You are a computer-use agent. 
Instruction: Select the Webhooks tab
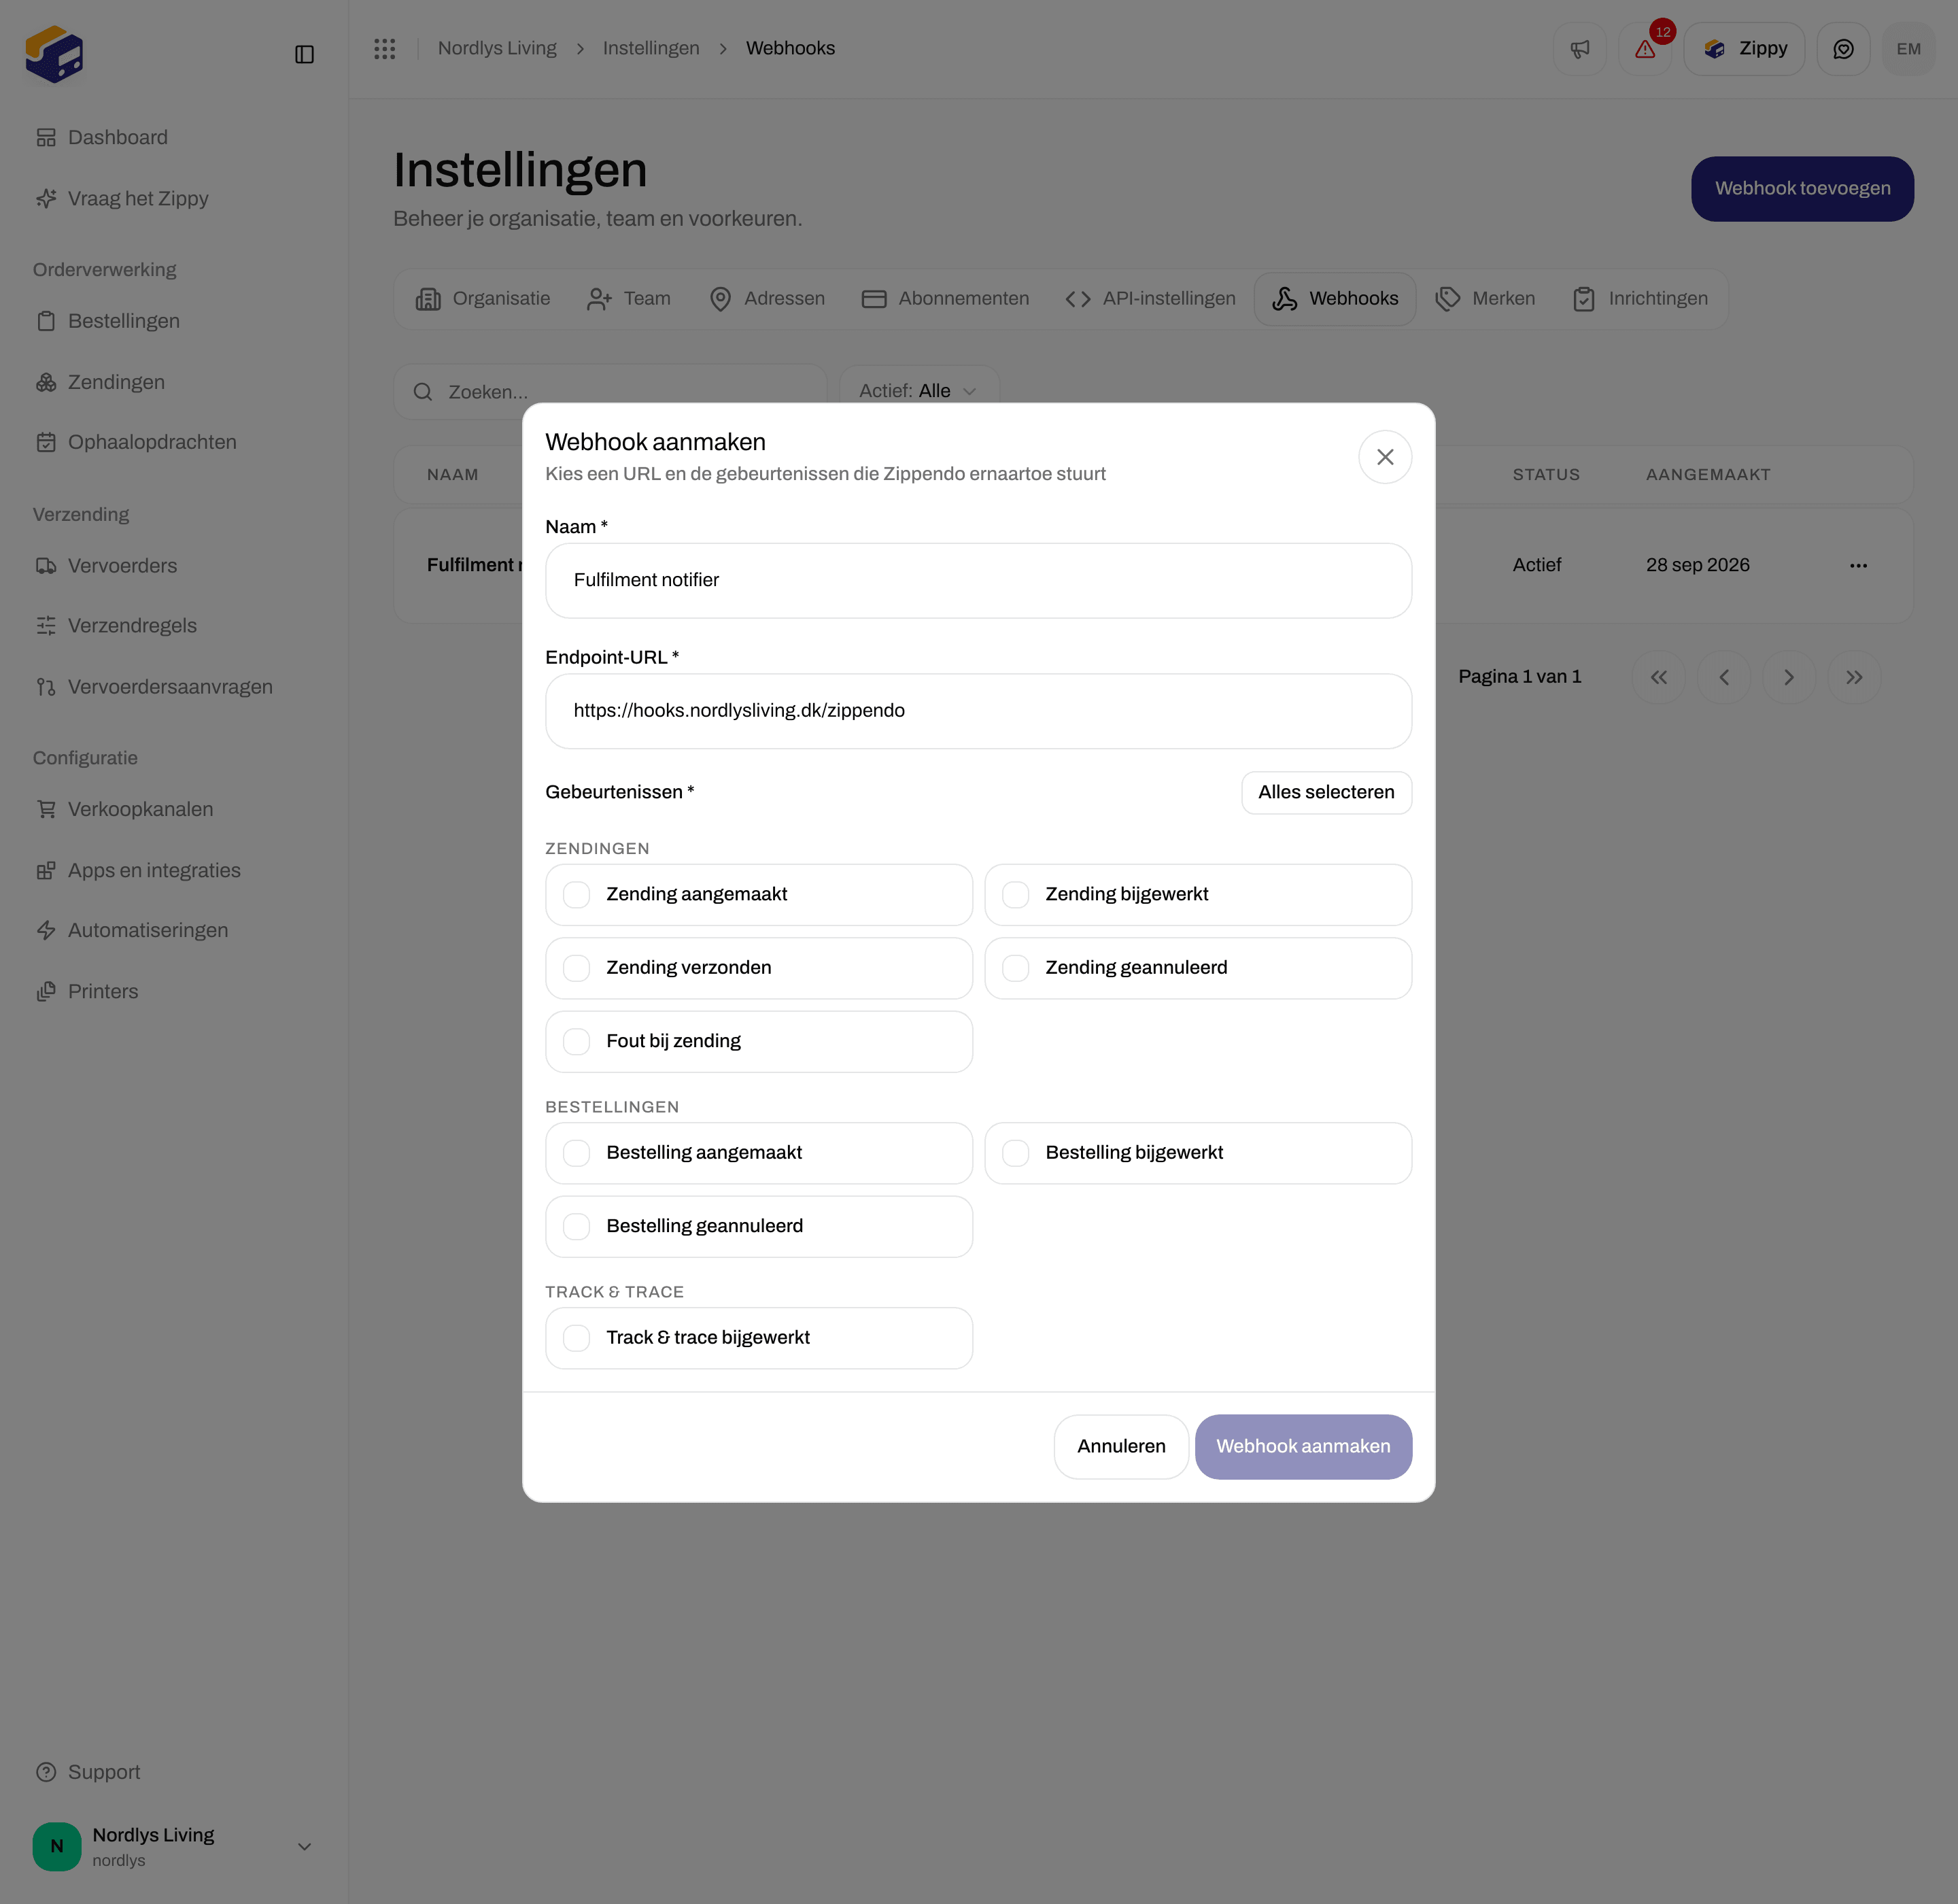click(x=1335, y=299)
